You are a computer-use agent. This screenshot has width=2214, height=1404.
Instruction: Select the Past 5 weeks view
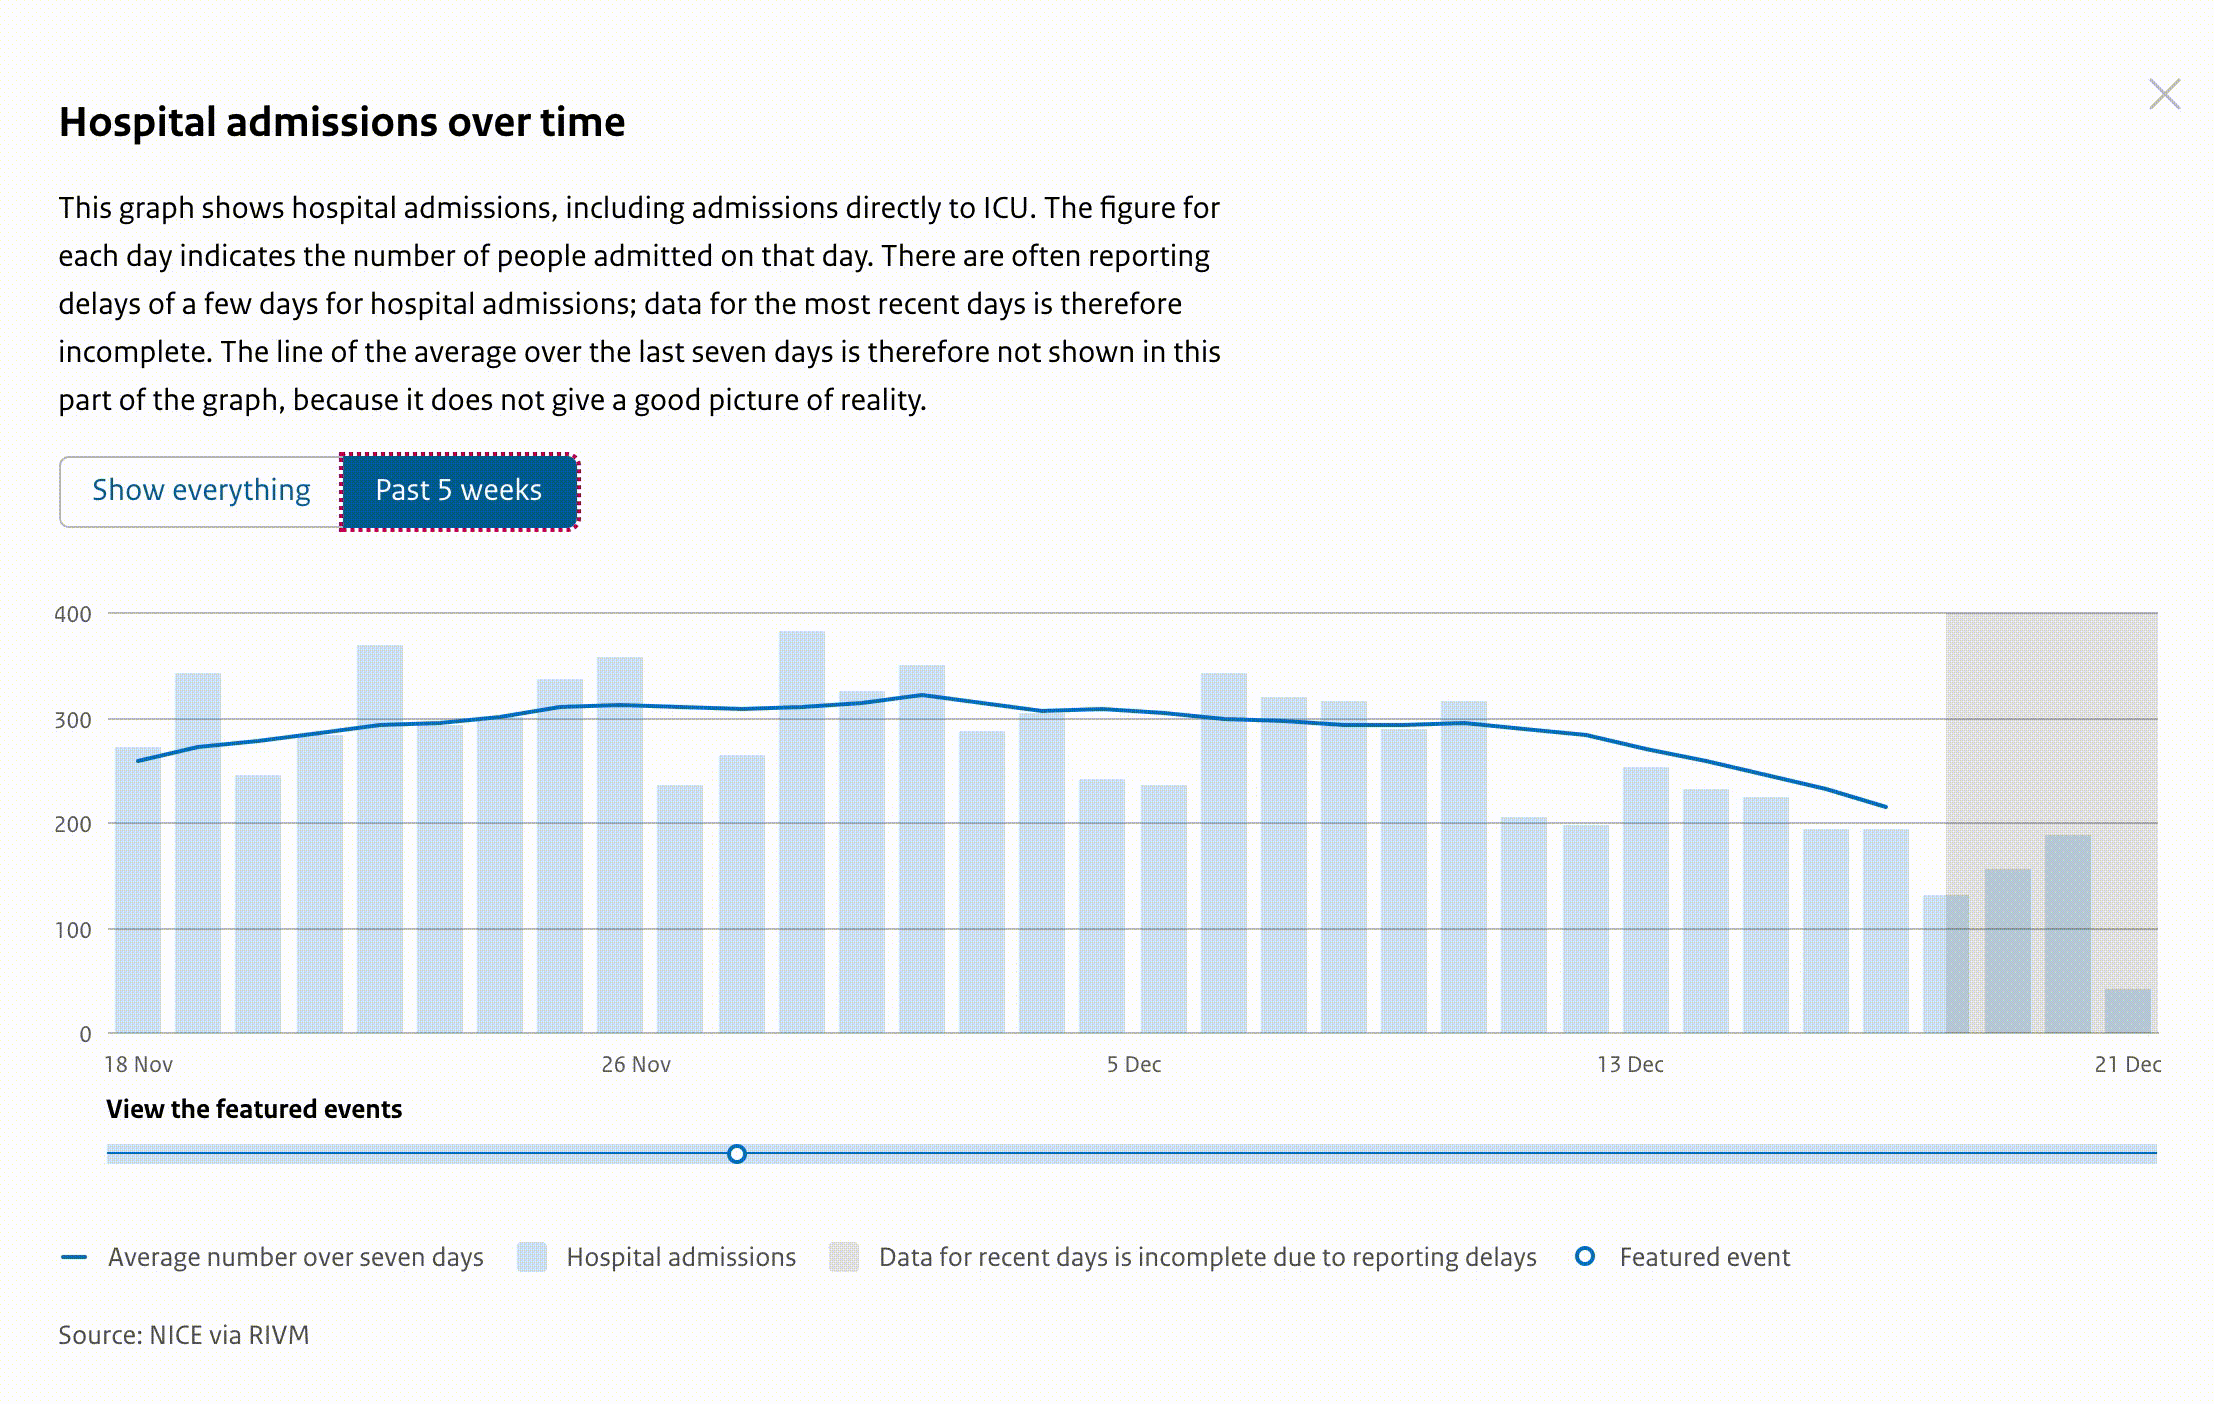[x=459, y=491]
